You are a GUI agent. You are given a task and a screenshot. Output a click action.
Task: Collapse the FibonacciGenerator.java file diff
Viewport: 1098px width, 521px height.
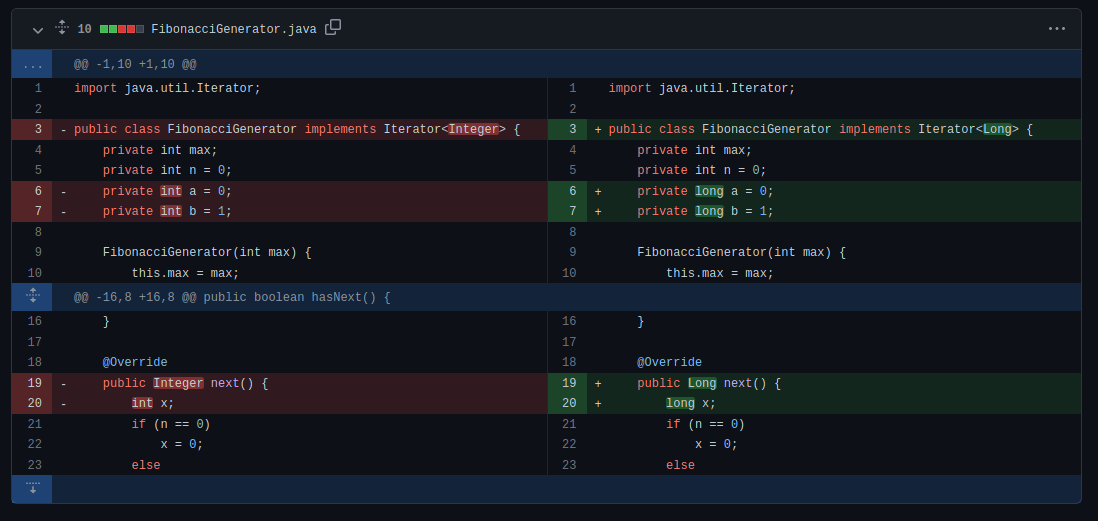coord(38,29)
